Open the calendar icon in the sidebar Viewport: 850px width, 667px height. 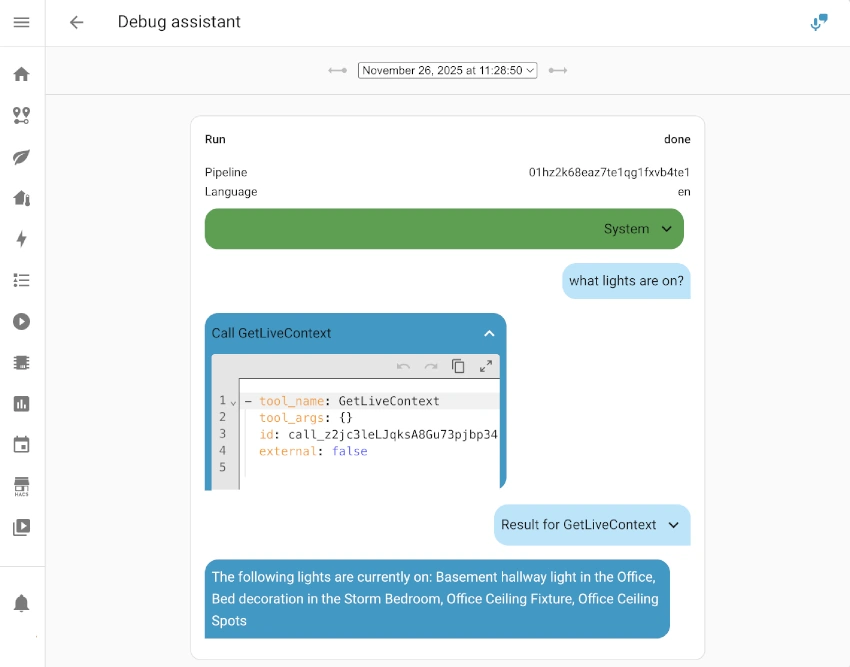pos(21,445)
